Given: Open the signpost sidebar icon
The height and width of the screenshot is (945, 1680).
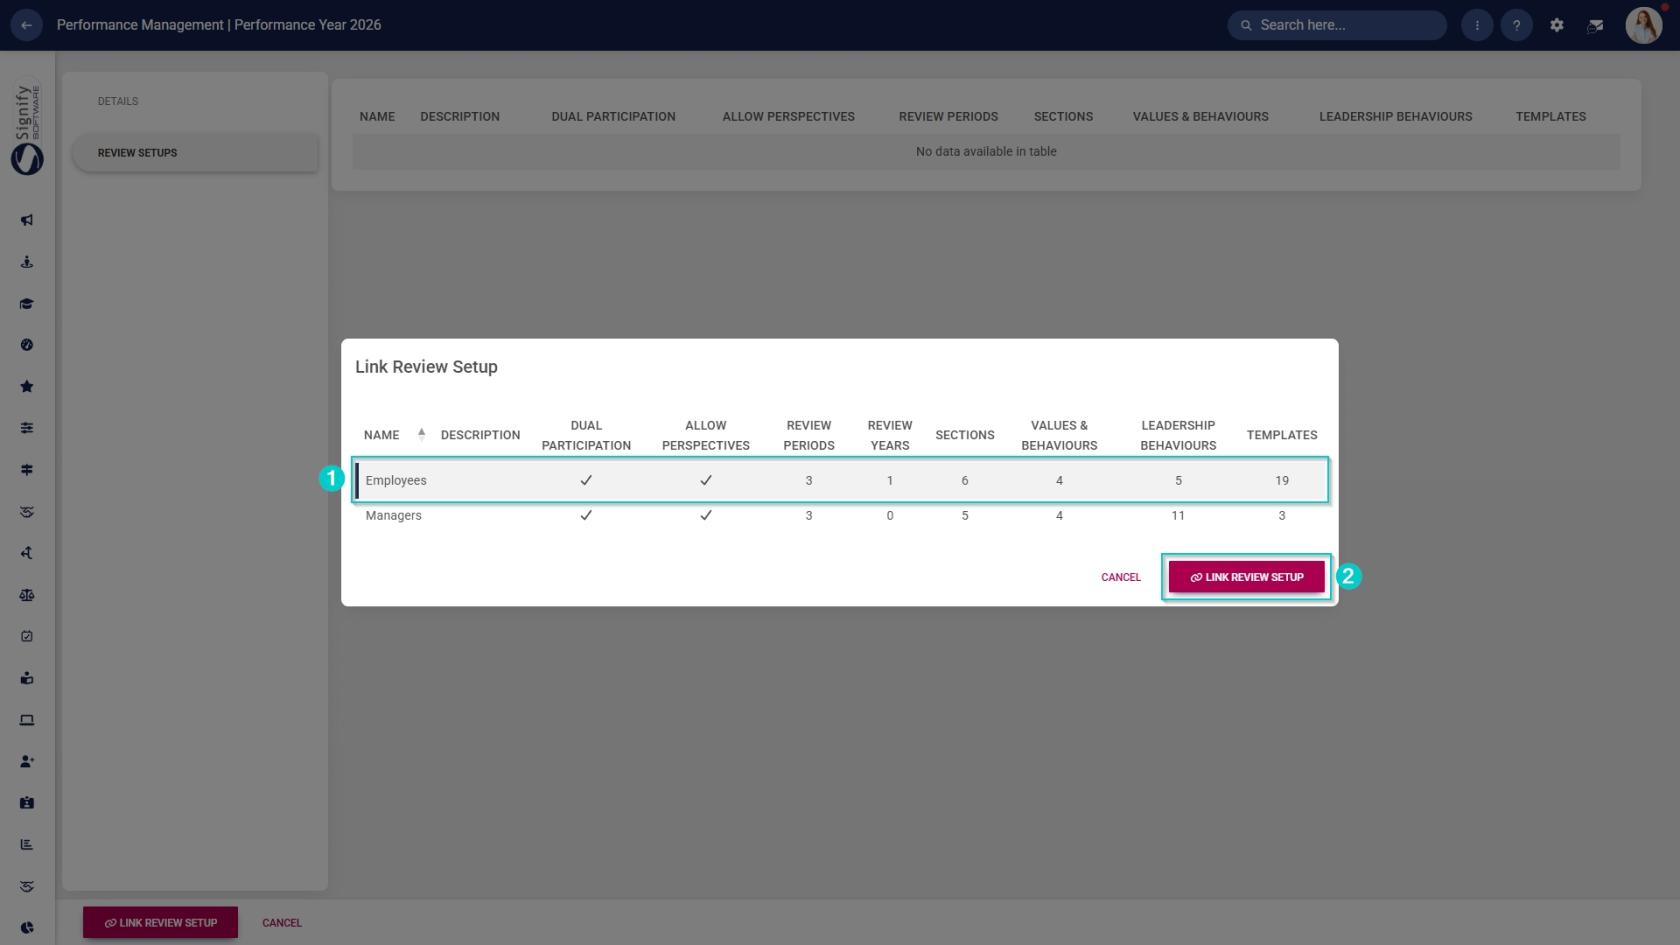Looking at the screenshot, I should [x=27, y=470].
